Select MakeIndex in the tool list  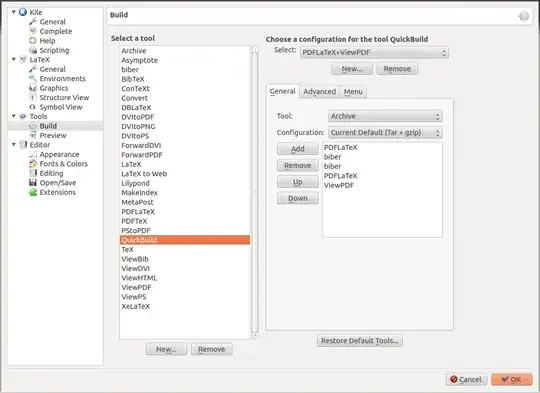click(185, 193)
